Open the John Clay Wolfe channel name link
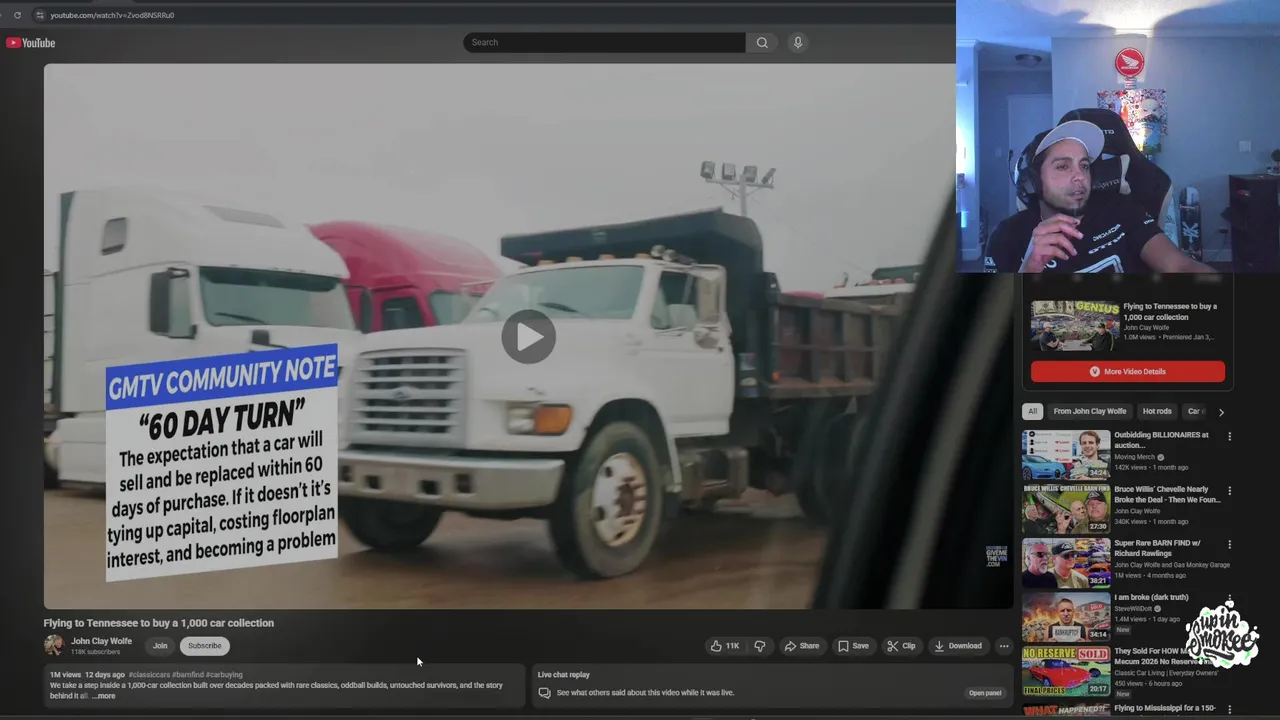 point(101,641)
